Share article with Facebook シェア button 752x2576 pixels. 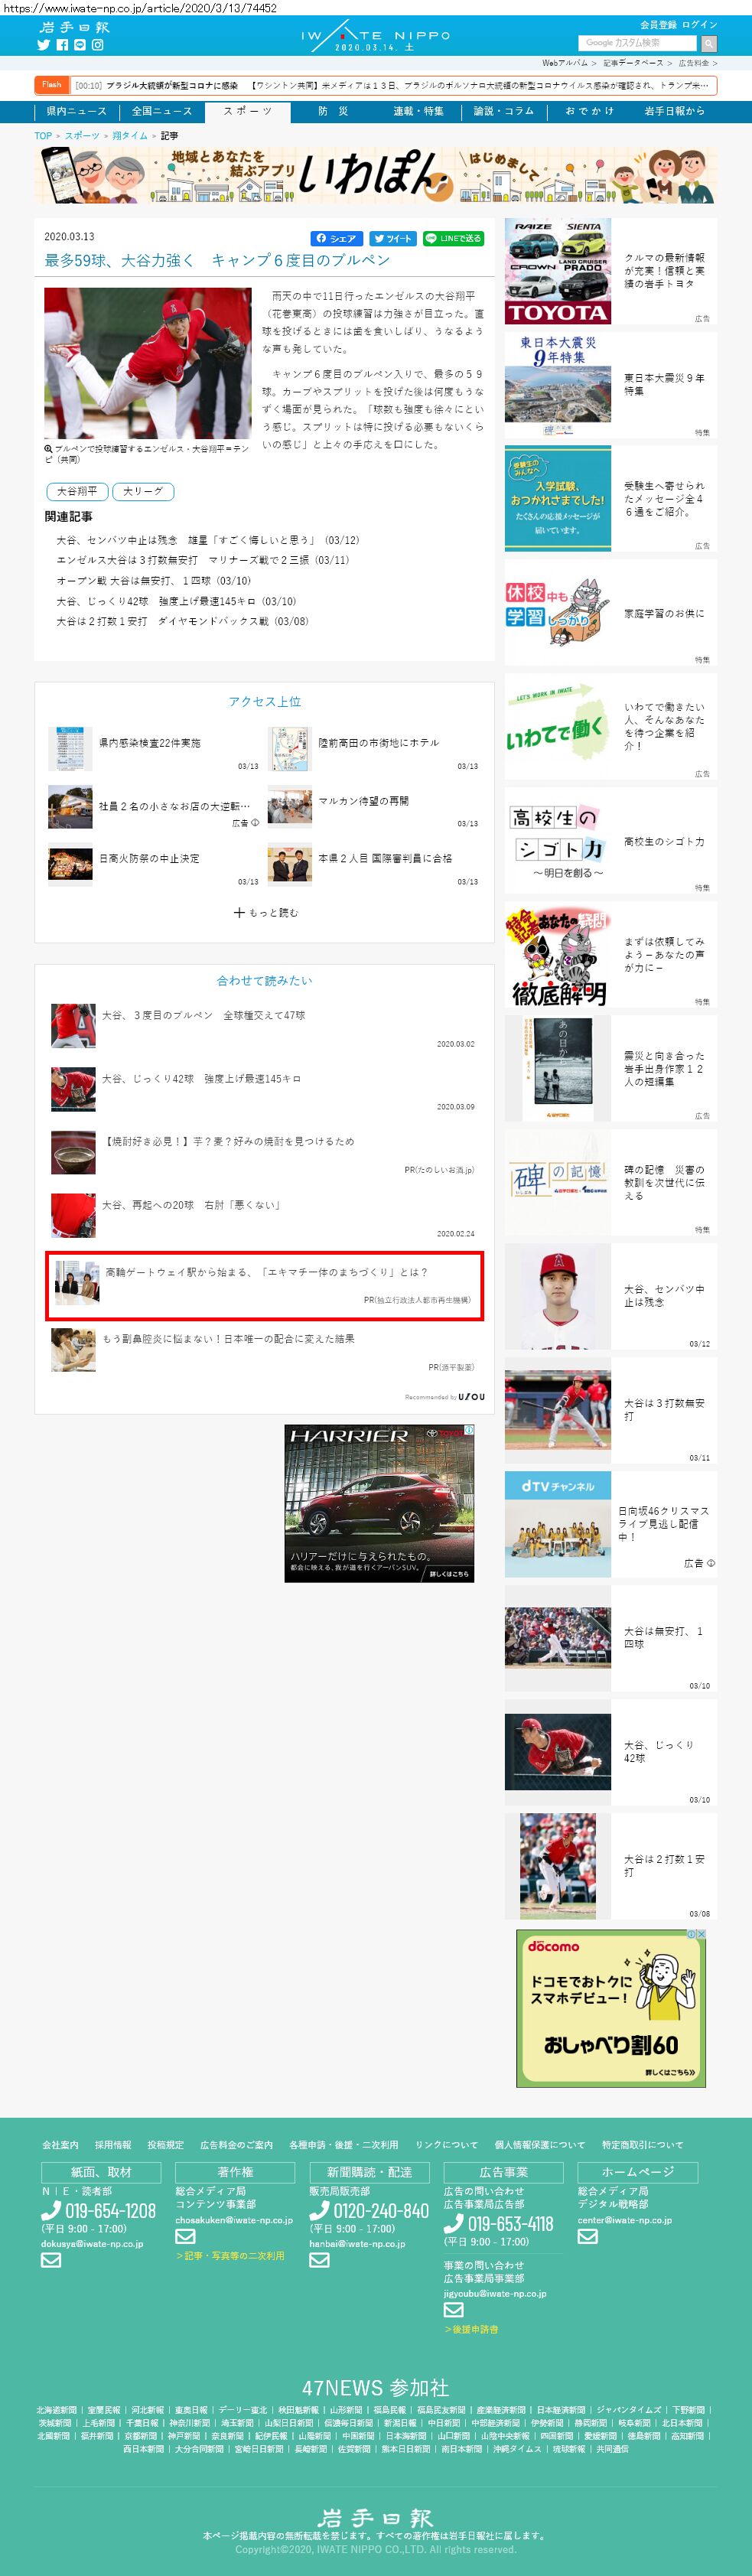pyautogui.click(x=336, y=238)
